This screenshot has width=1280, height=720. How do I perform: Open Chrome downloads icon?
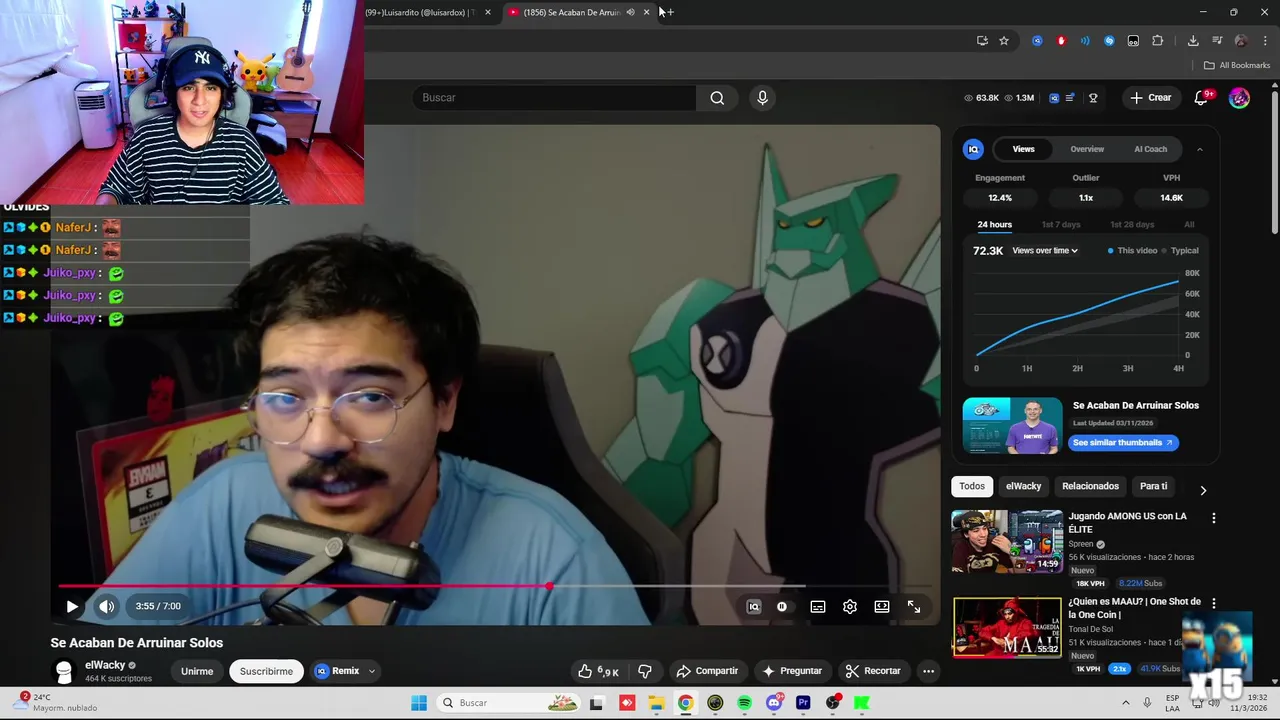coord(1193,41)
